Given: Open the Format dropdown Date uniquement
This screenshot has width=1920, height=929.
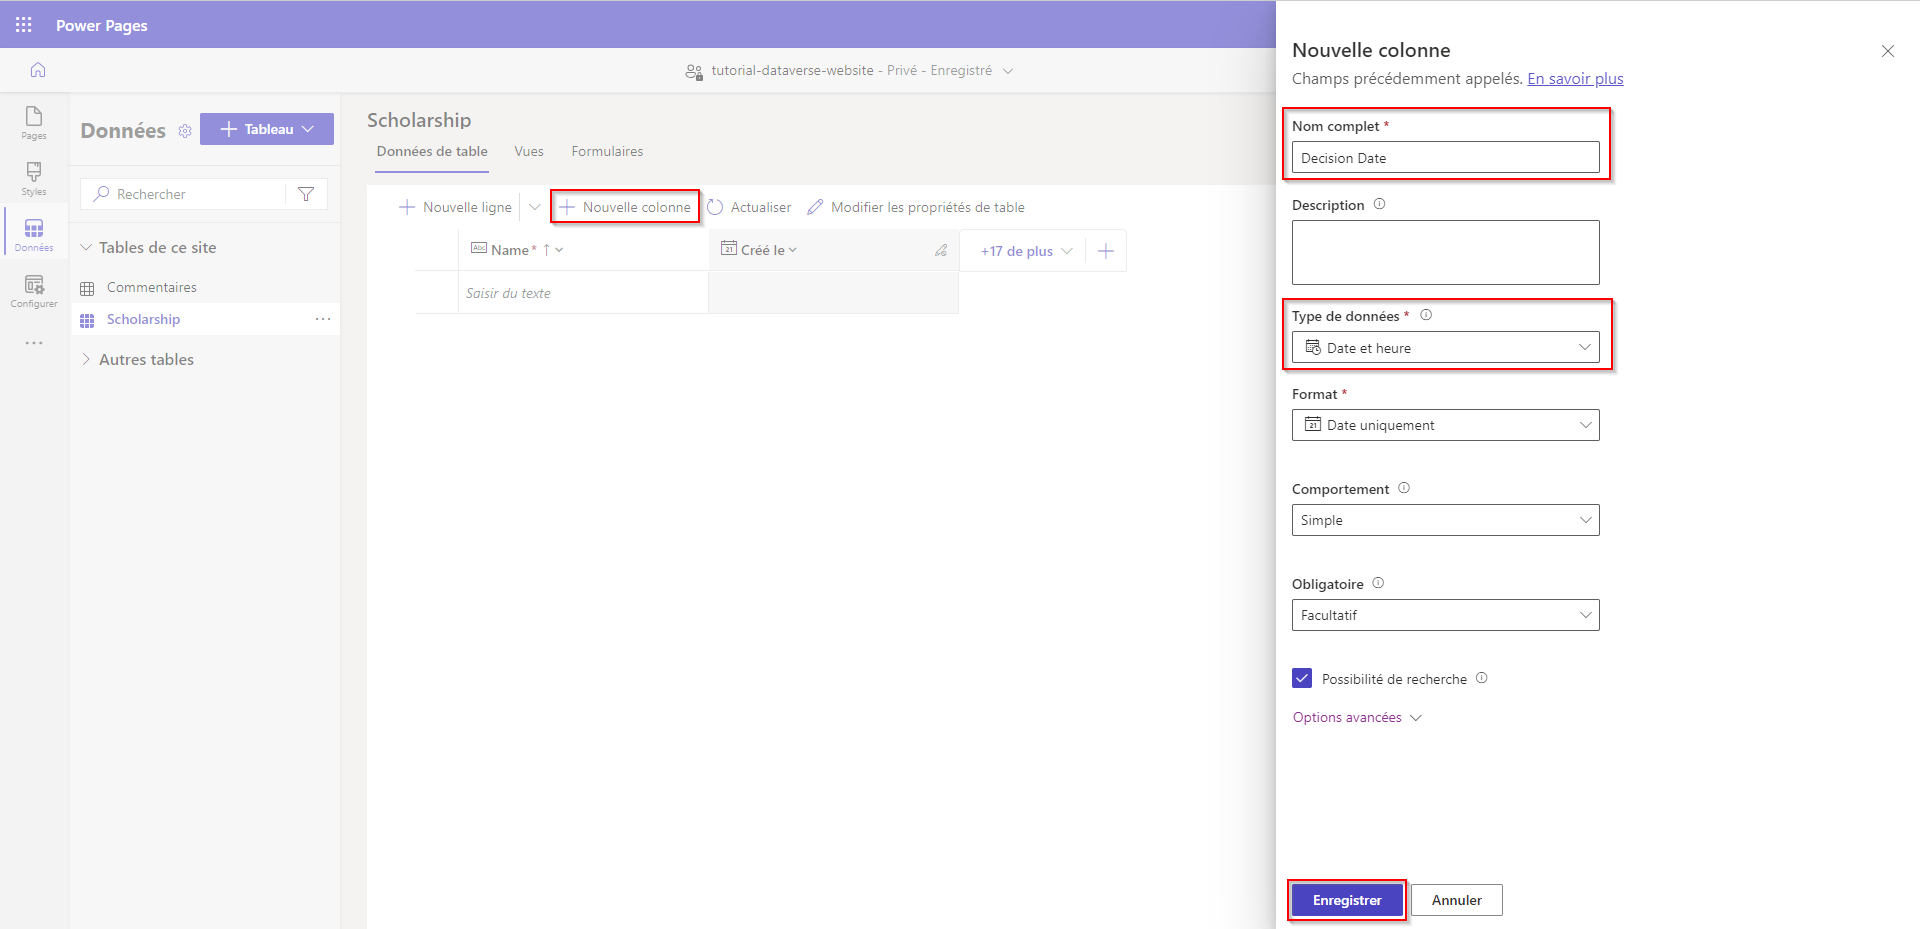Looking at the screenshot, I should coord(1445,425).
